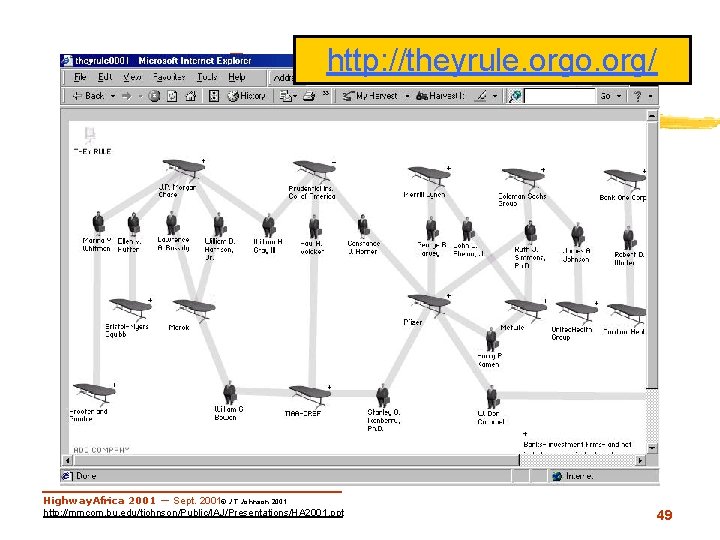Click the highlighter pen icon

click(481, 96)
